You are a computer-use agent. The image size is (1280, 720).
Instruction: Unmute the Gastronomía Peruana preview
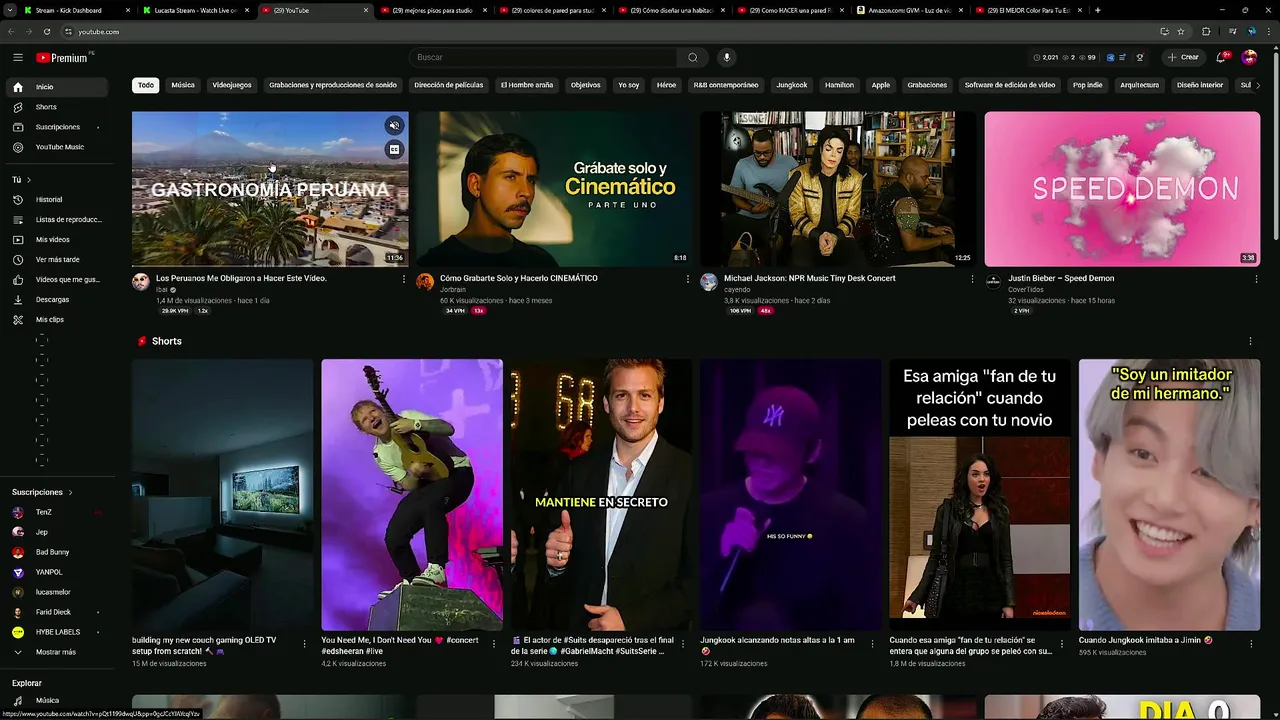(x=394, y=126)
